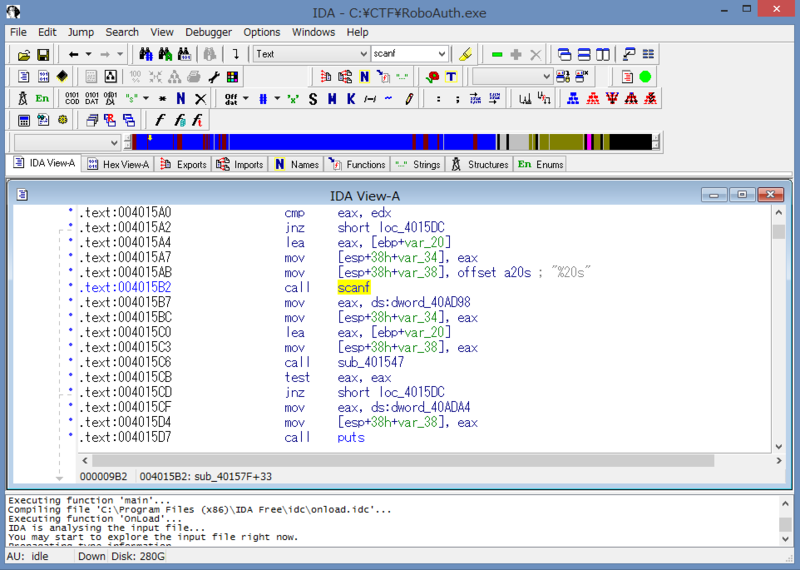The width and height of the screenshot is (800, 570).
Task: Click the colors palette grid icon
Action: coord(233,77)
